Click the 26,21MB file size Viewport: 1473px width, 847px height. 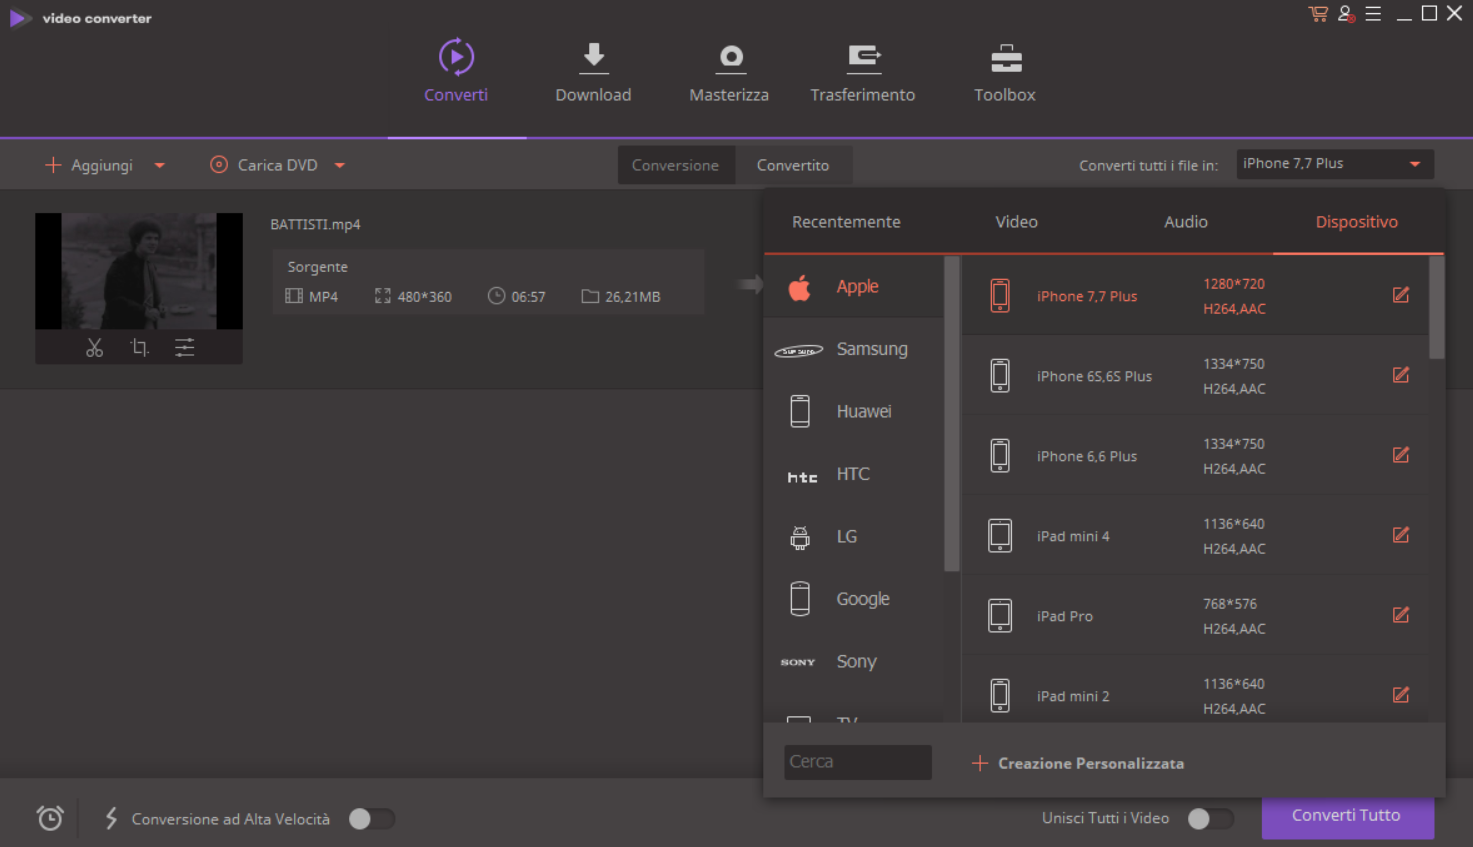[x=632, y=297]
